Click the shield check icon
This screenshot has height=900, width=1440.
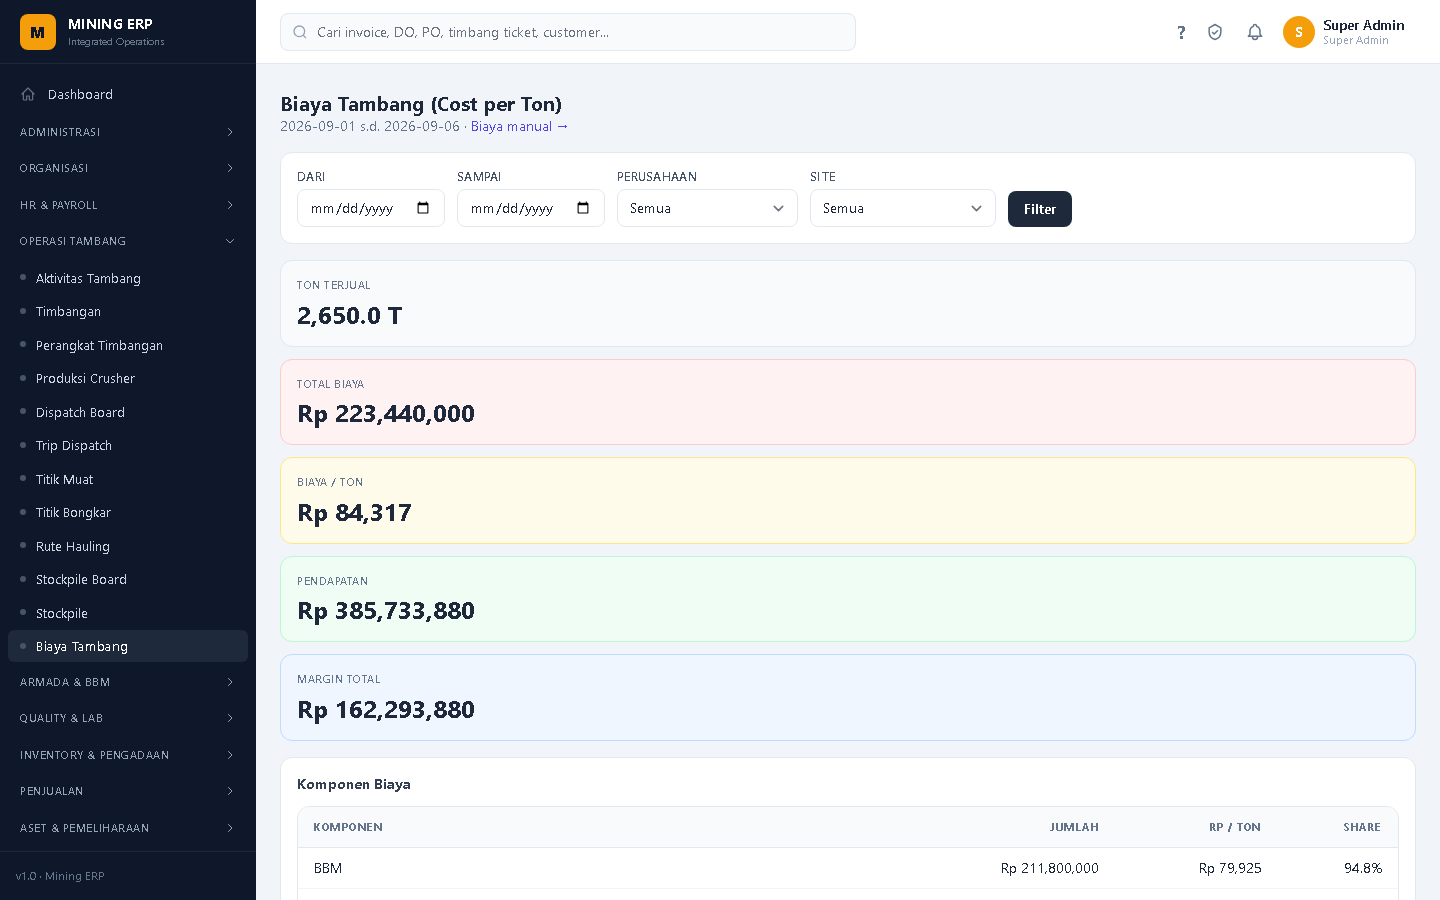[1215, 32]
